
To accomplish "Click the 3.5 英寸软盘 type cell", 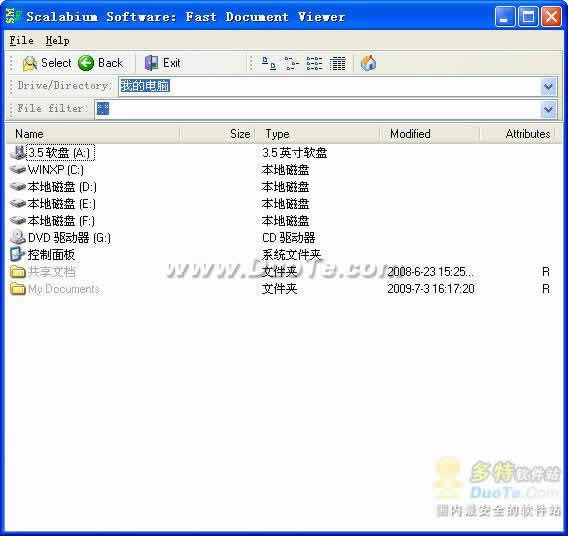I will [295, 153].
